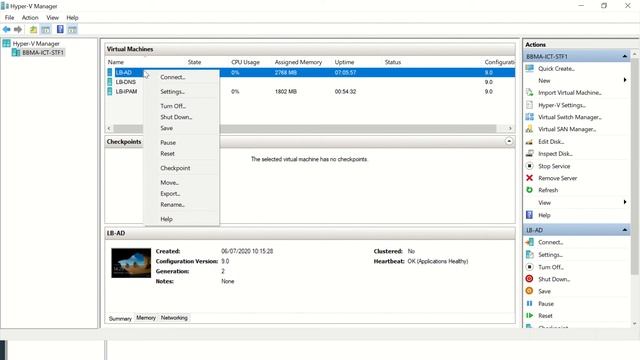
Task: Click the LB-AD virtual machine thumbnail
Action: pyautogui.click(x=131, y=263)
